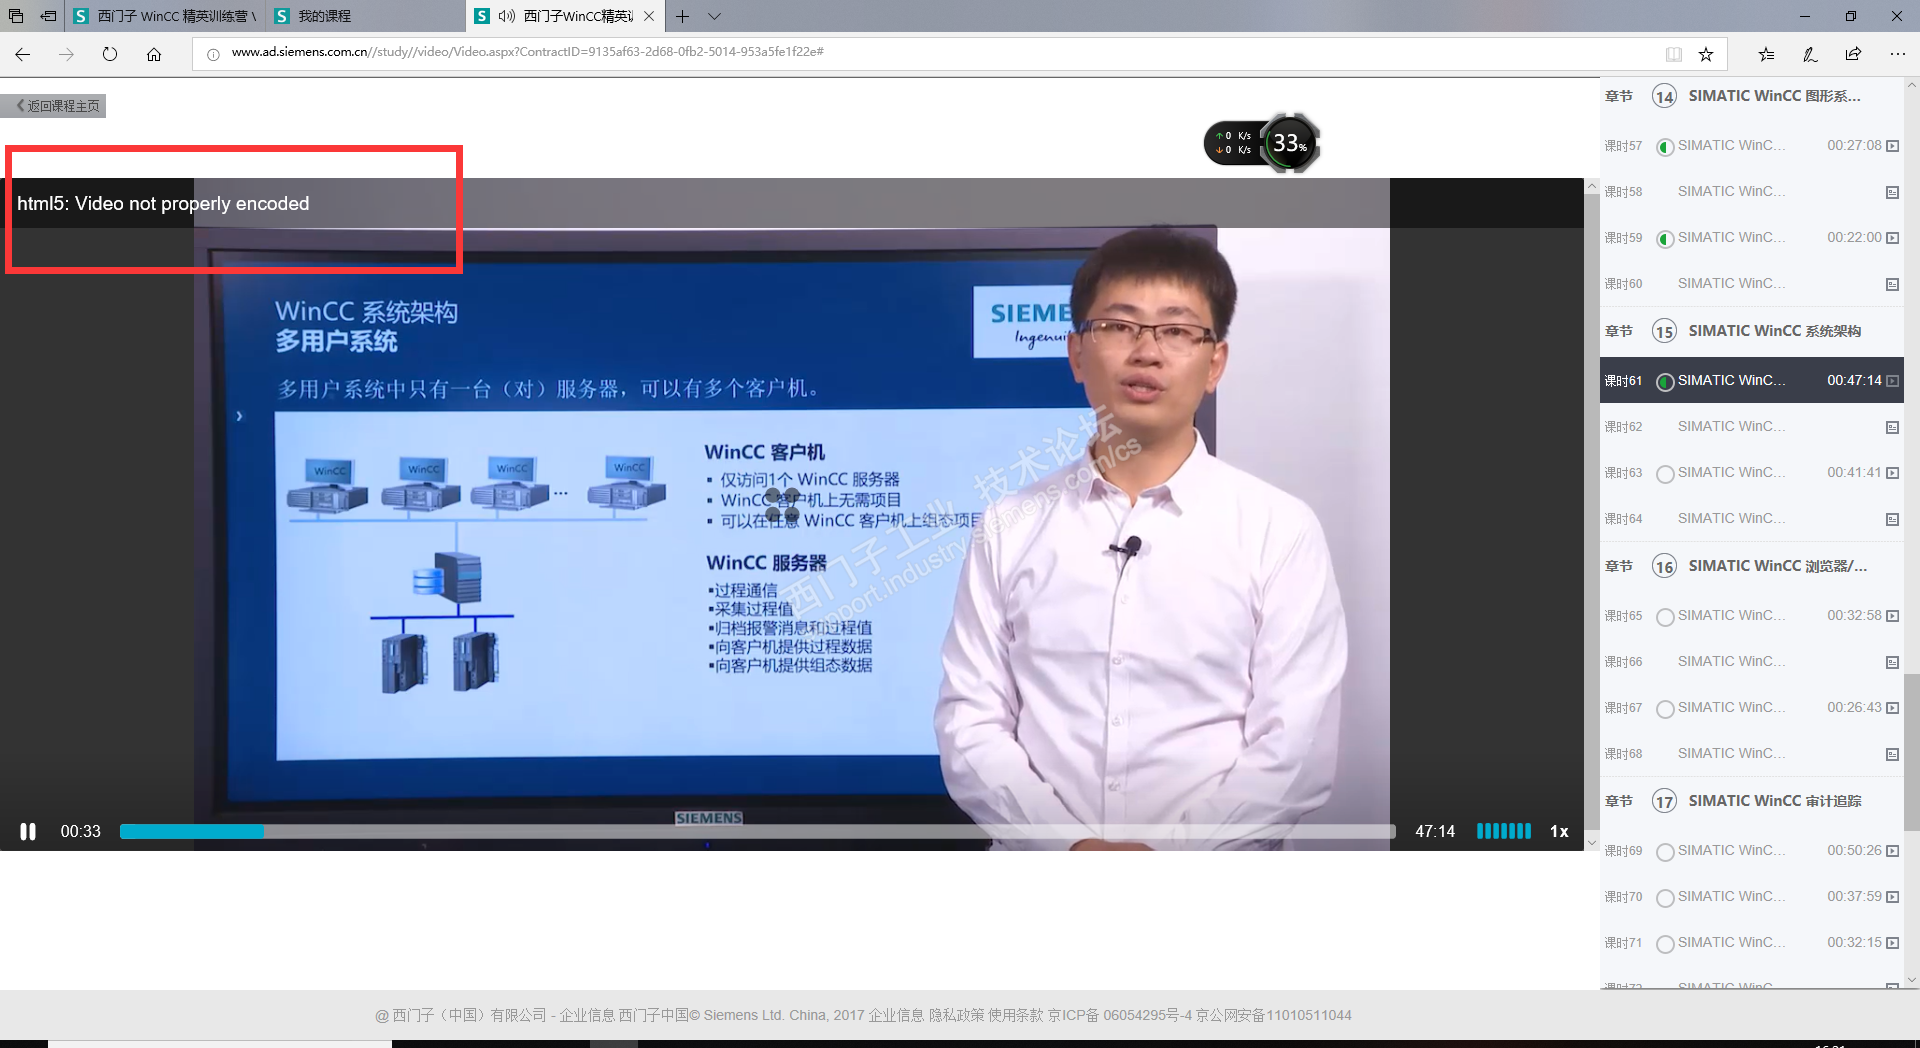This screenshot has width=1920, height=1048.
Task: Open the 京ICP备 06054295号-4 footer link
Action: pyautogui.click(x=1120, y=1015)
